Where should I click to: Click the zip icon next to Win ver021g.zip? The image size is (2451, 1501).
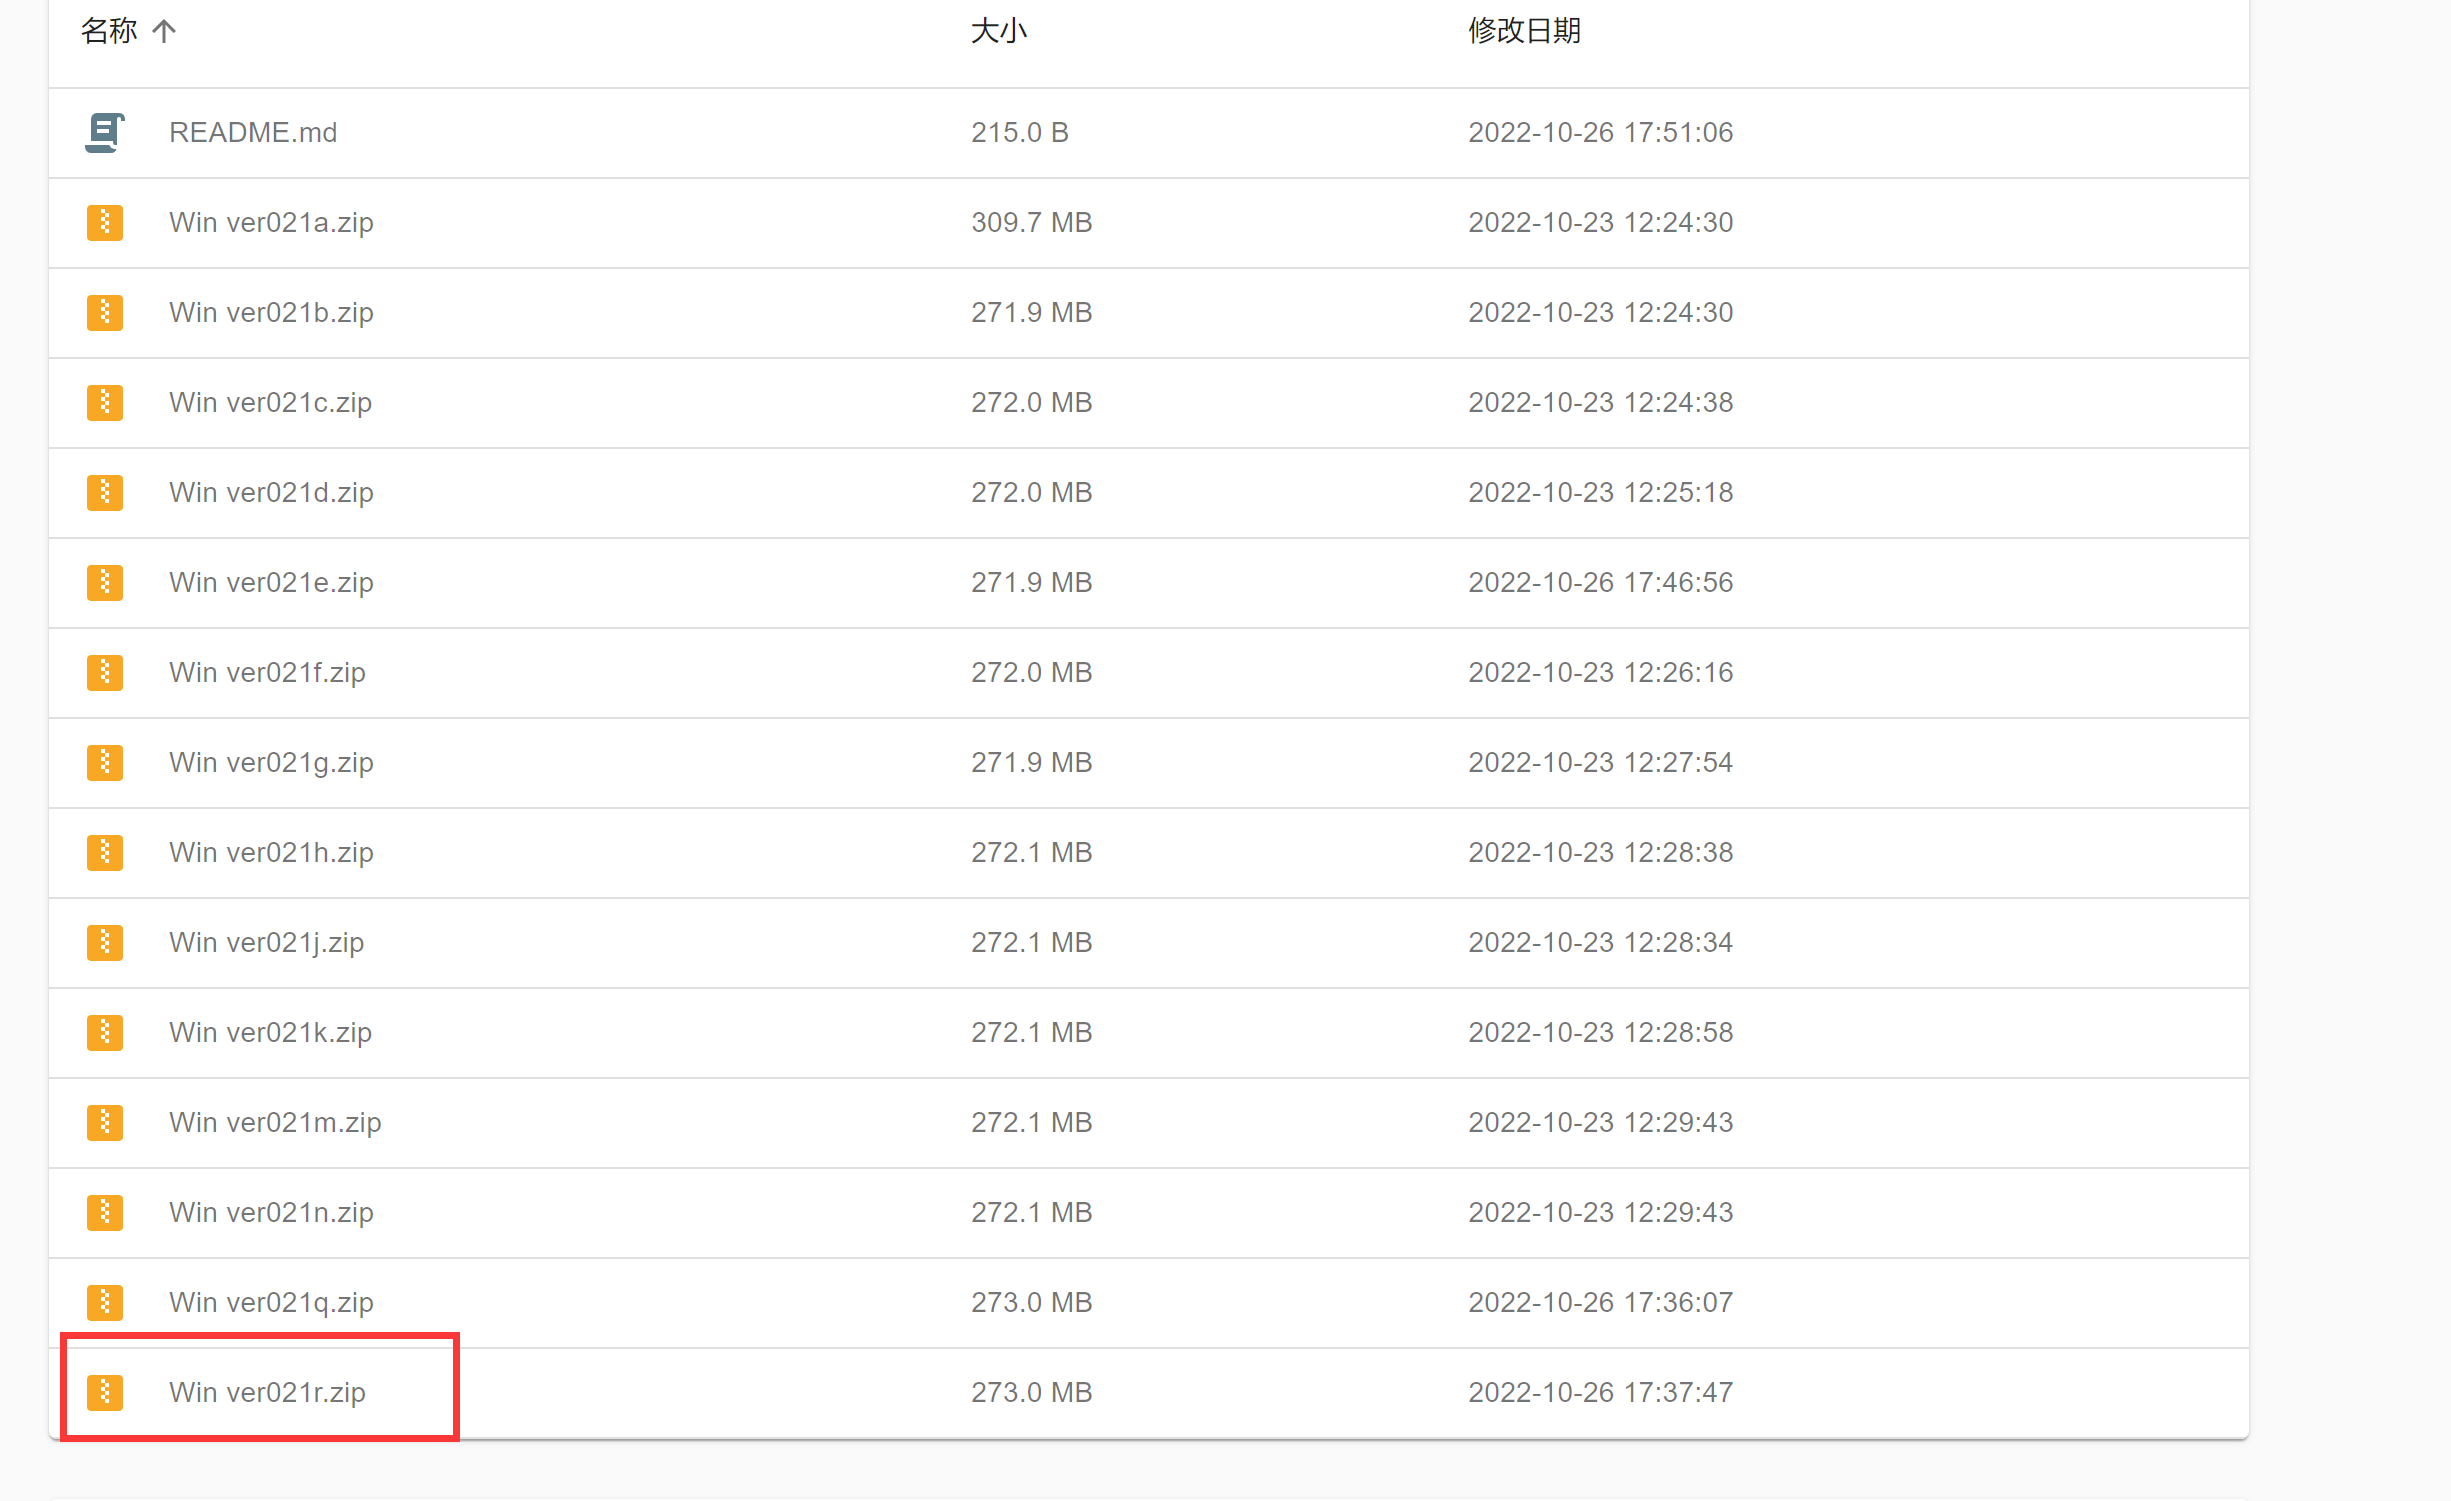105,763
